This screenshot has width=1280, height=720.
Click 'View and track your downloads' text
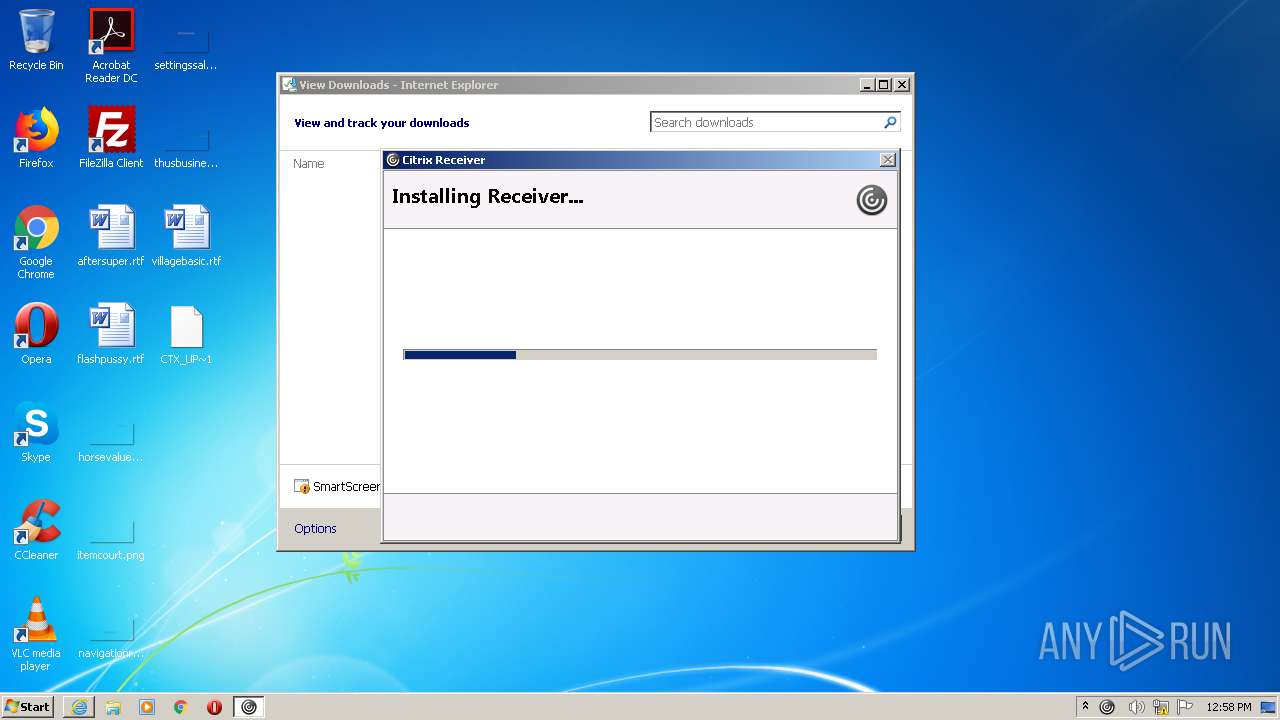pos(382,123)
